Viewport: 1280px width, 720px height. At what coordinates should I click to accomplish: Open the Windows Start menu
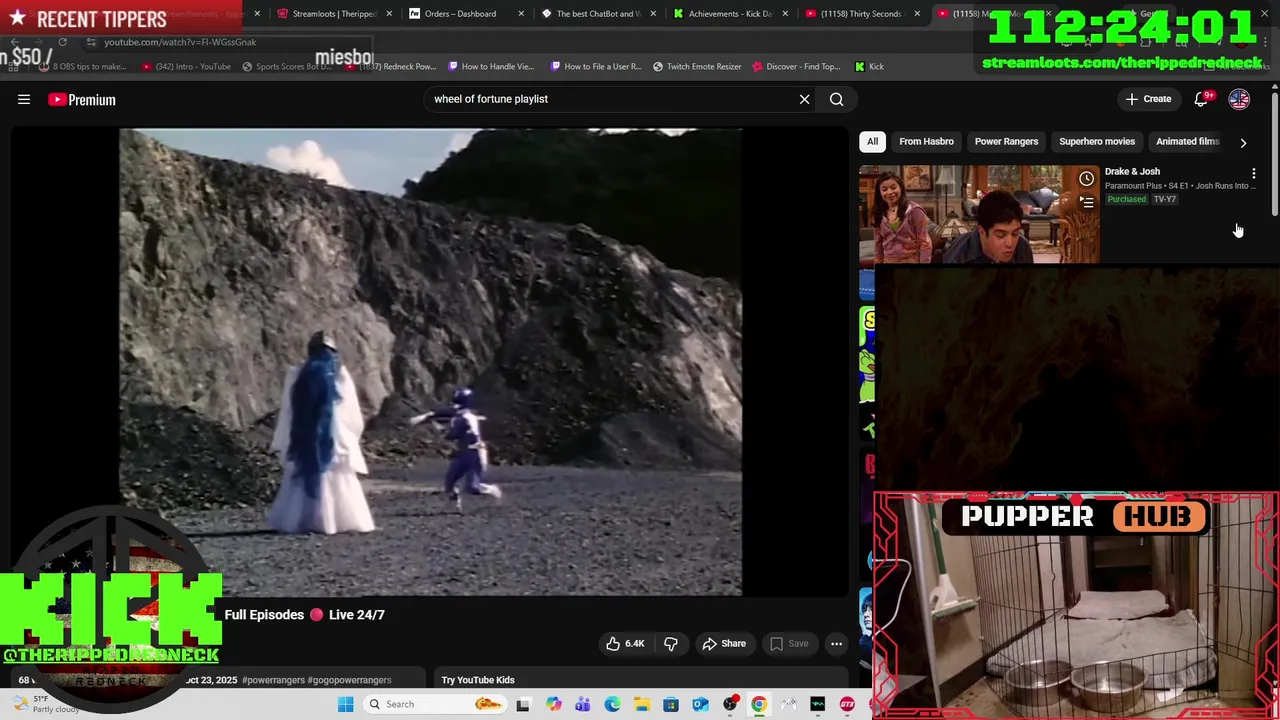(x=345, y=704)
